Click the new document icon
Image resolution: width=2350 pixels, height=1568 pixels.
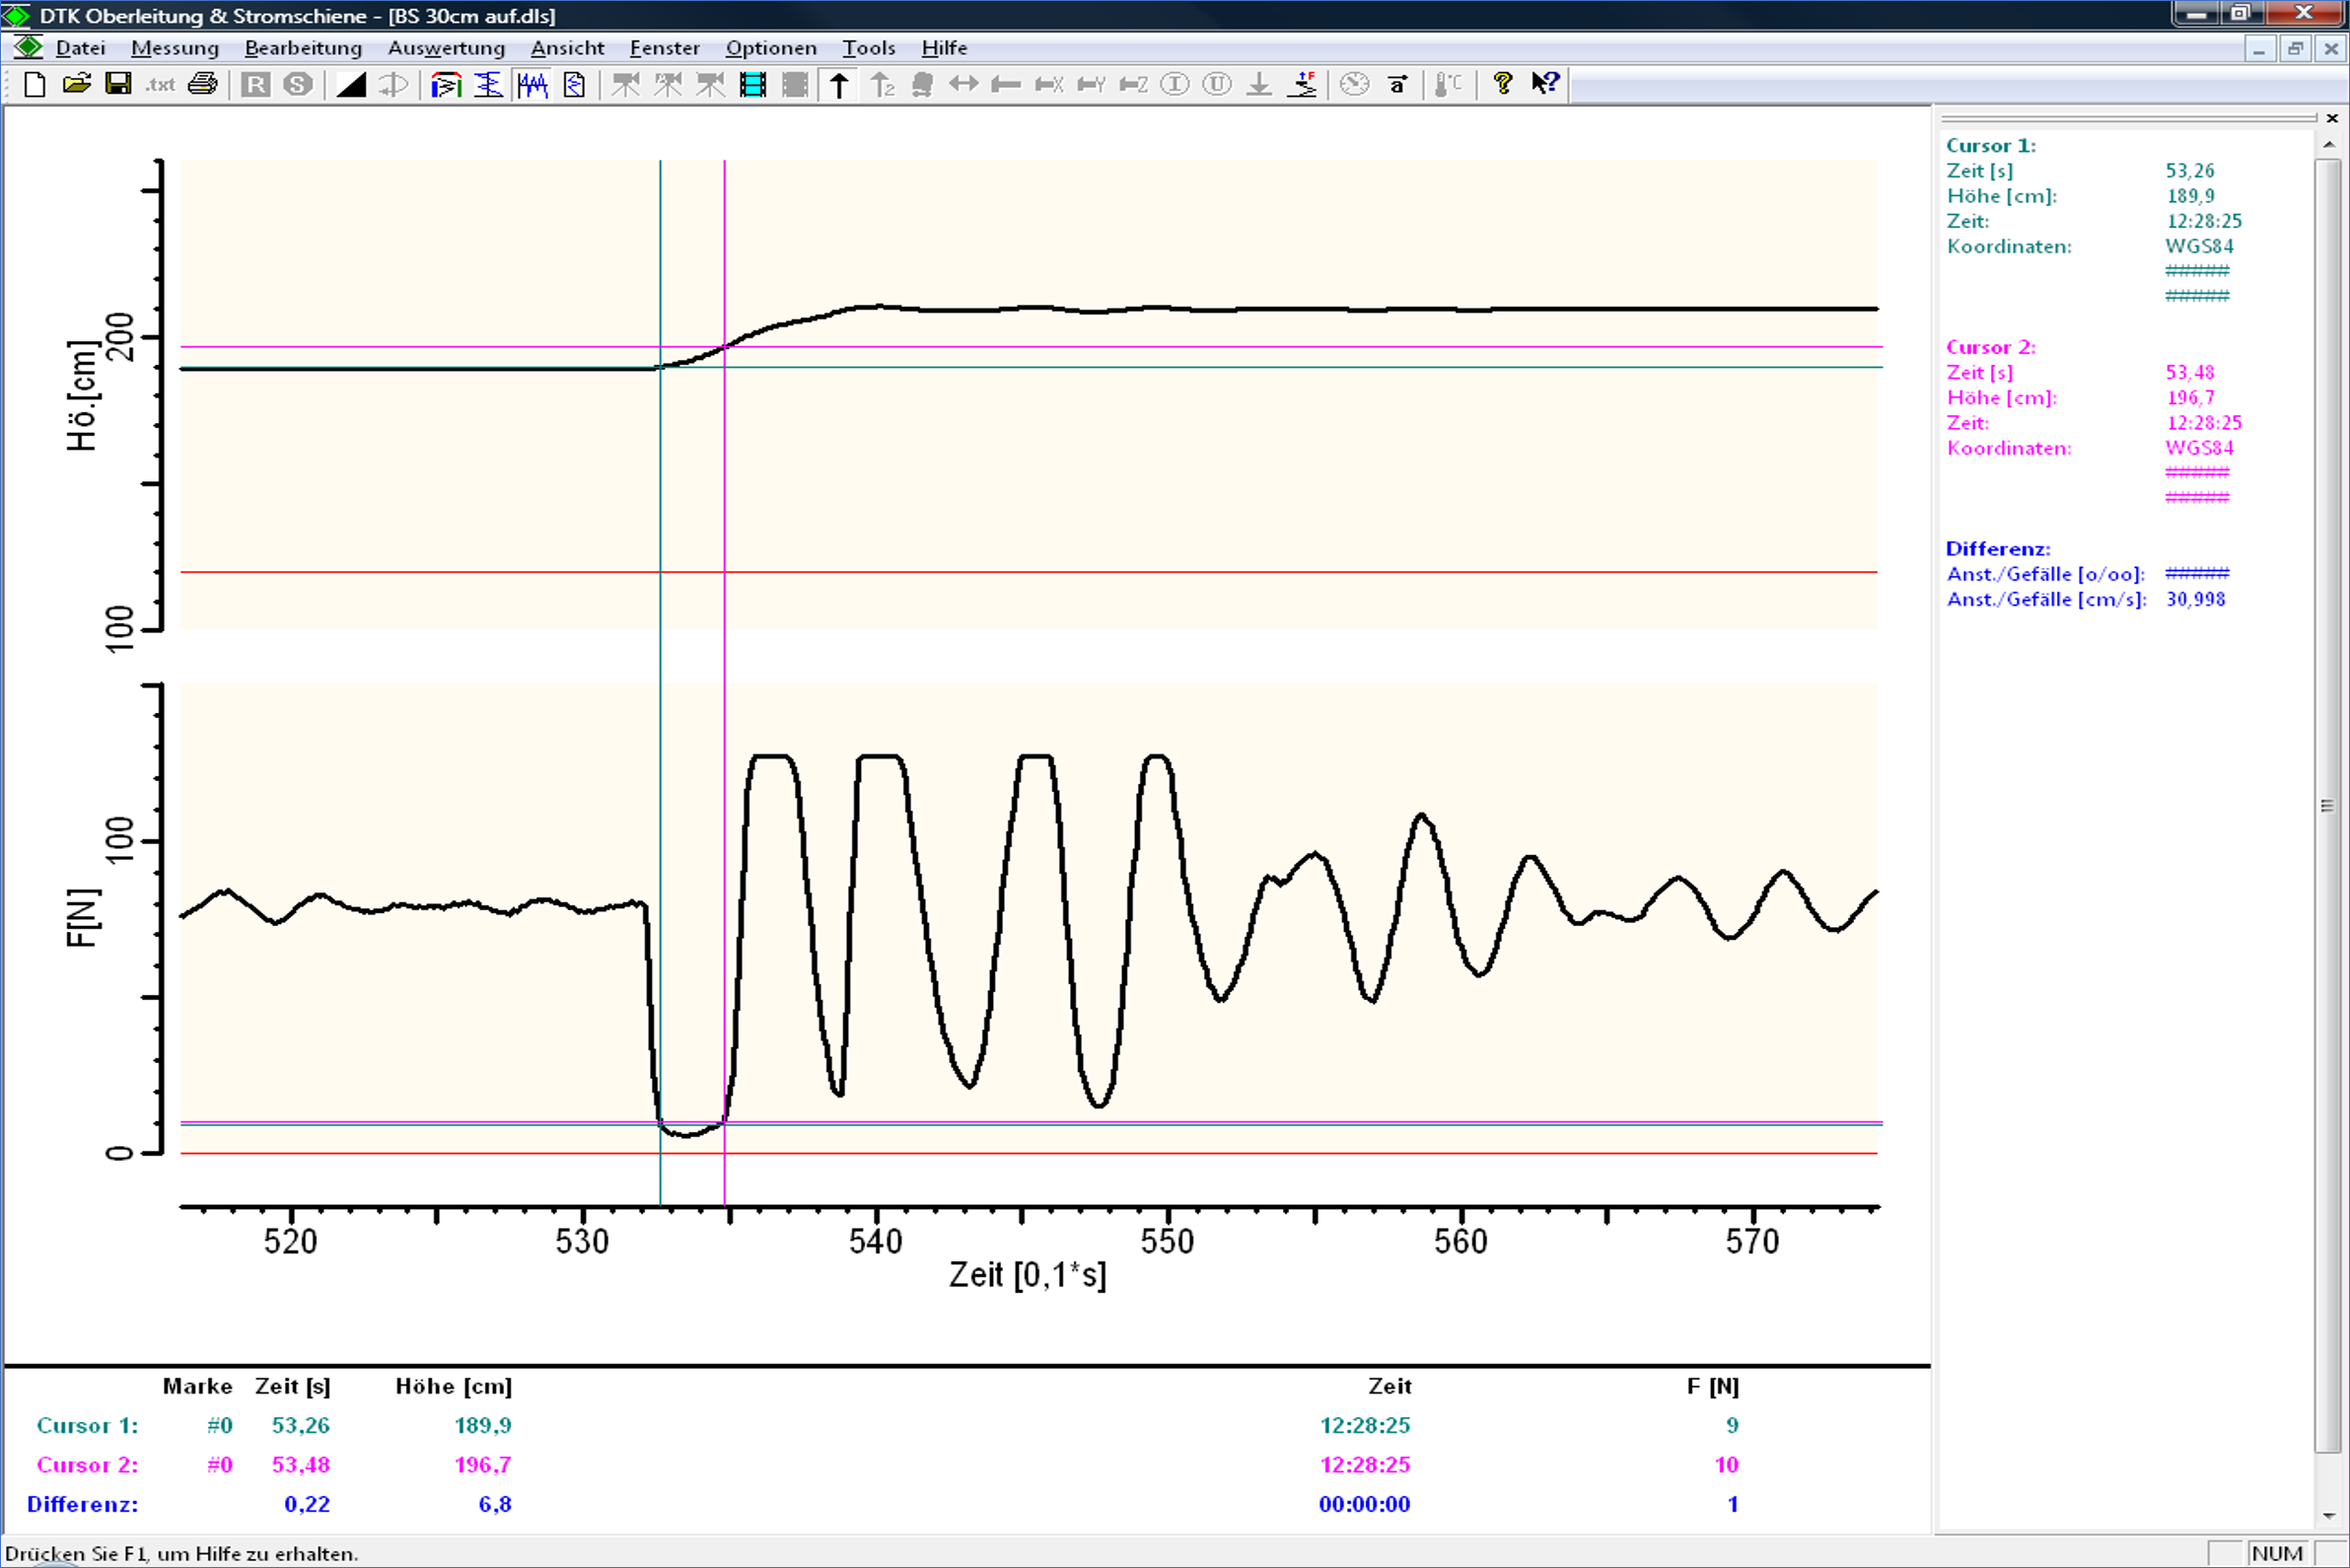pos(34,85)
